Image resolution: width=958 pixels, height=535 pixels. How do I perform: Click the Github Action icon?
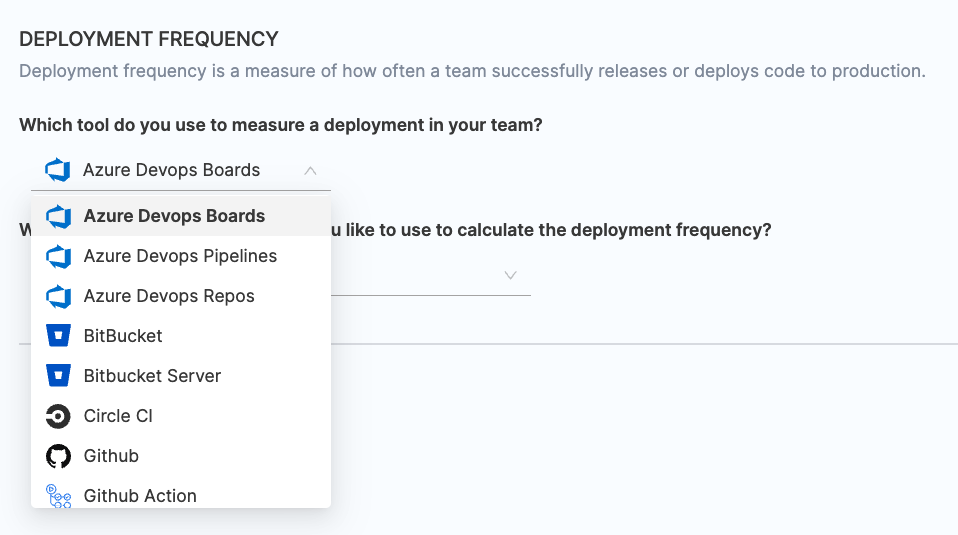coord(58,495)
